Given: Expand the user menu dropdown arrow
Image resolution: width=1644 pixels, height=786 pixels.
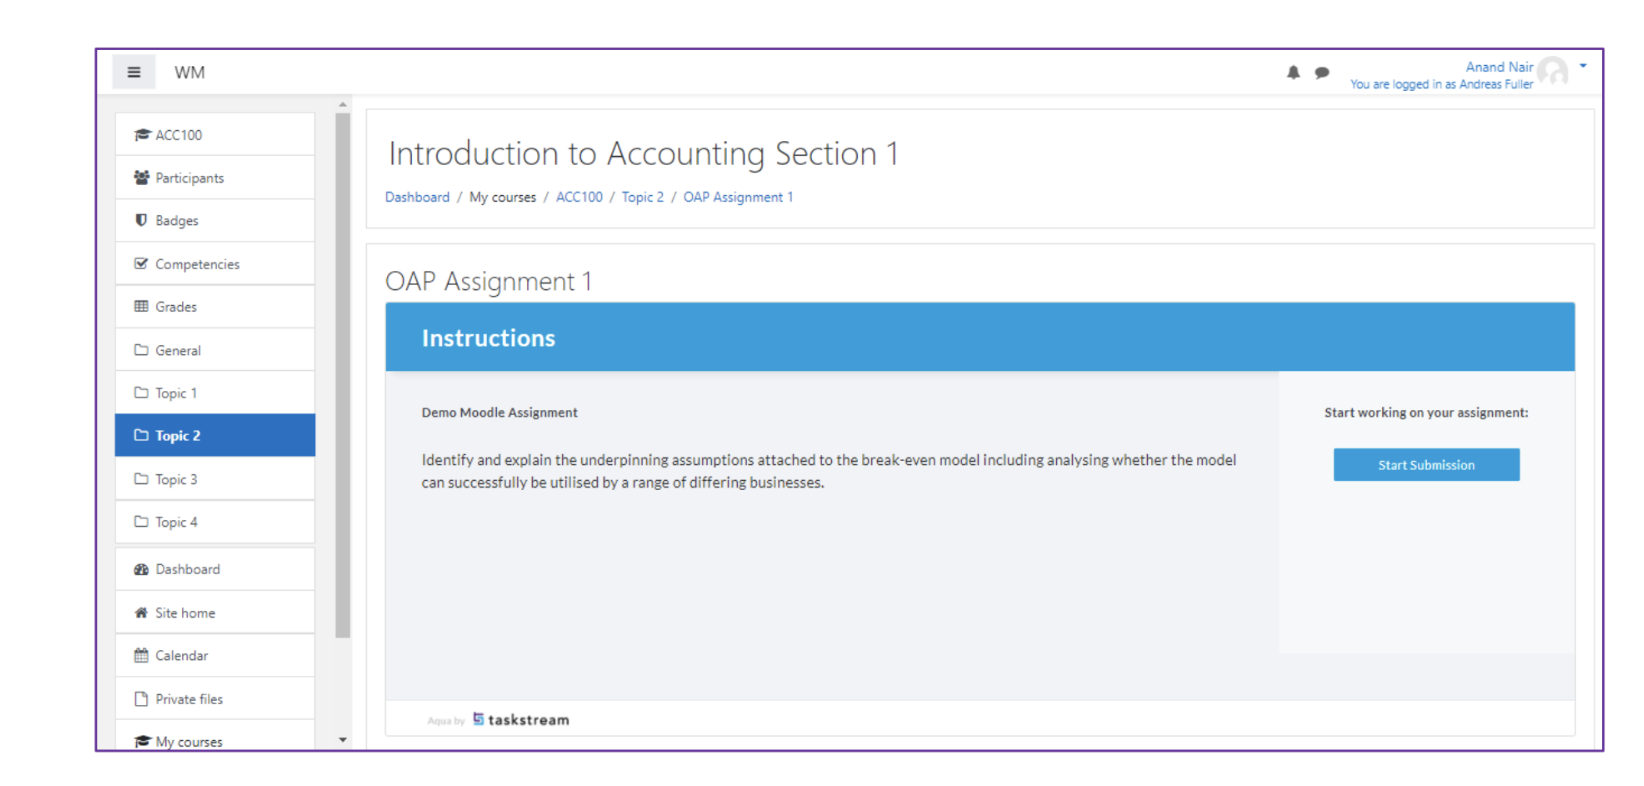Looking at the screenshot, I should point(1583,66).
